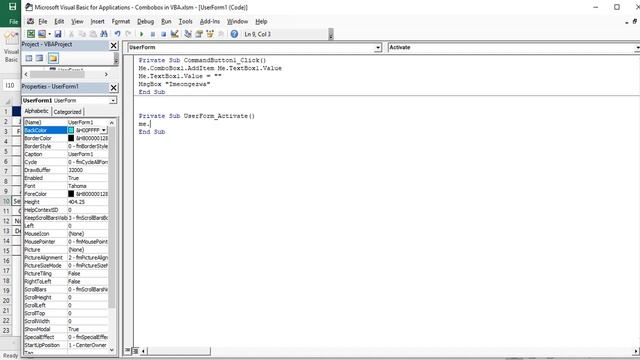Open the Insert menu
The height and width of the screenshot is (360, 640).
point(98,21)
